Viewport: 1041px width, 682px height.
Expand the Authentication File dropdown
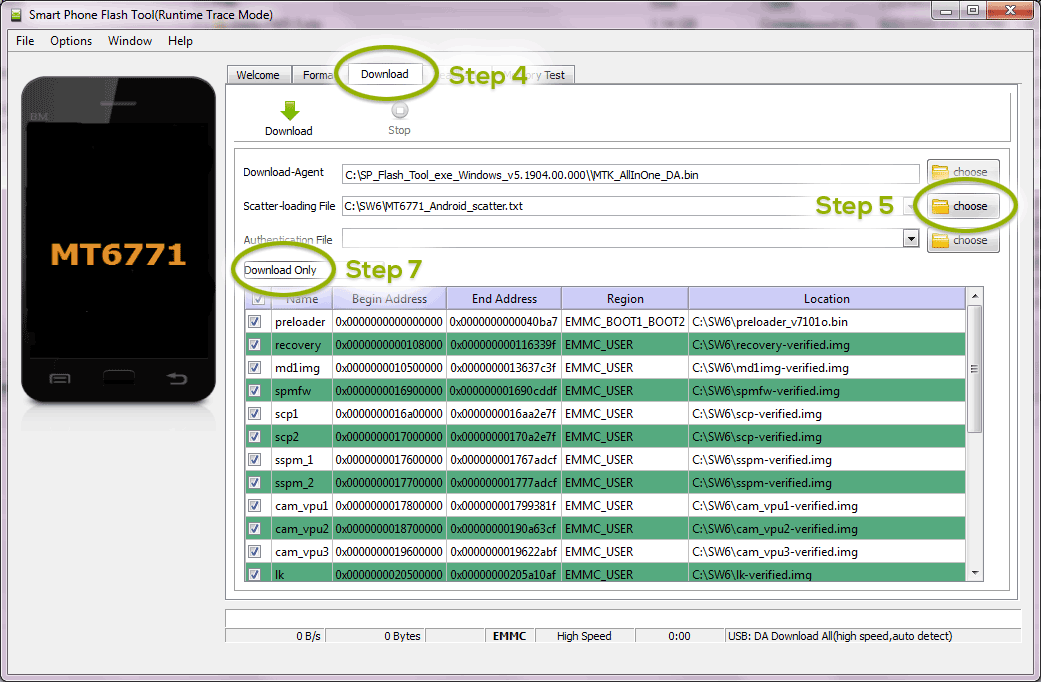click(x=911, y=239)
